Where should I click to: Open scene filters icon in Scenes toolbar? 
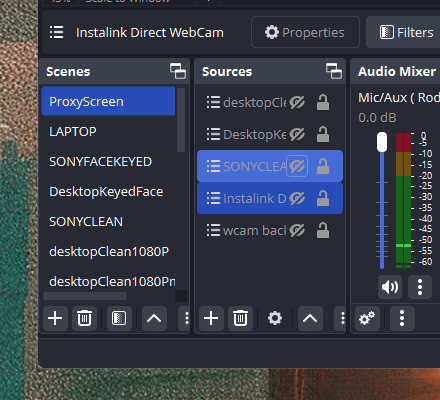pos(119,318)
